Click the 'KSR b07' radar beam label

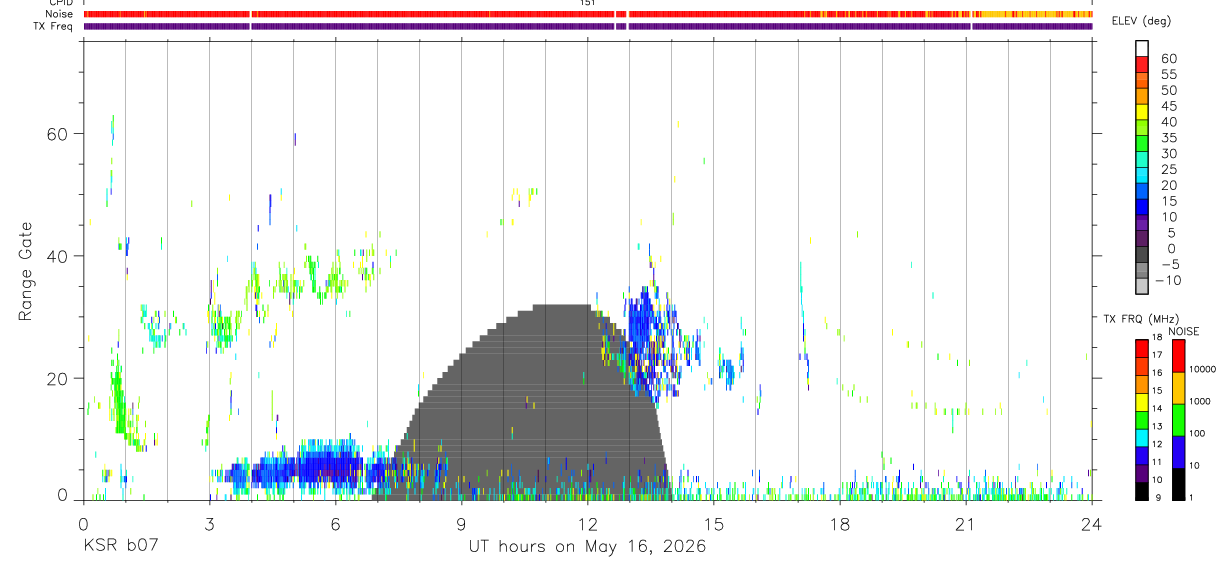[119, 546]
